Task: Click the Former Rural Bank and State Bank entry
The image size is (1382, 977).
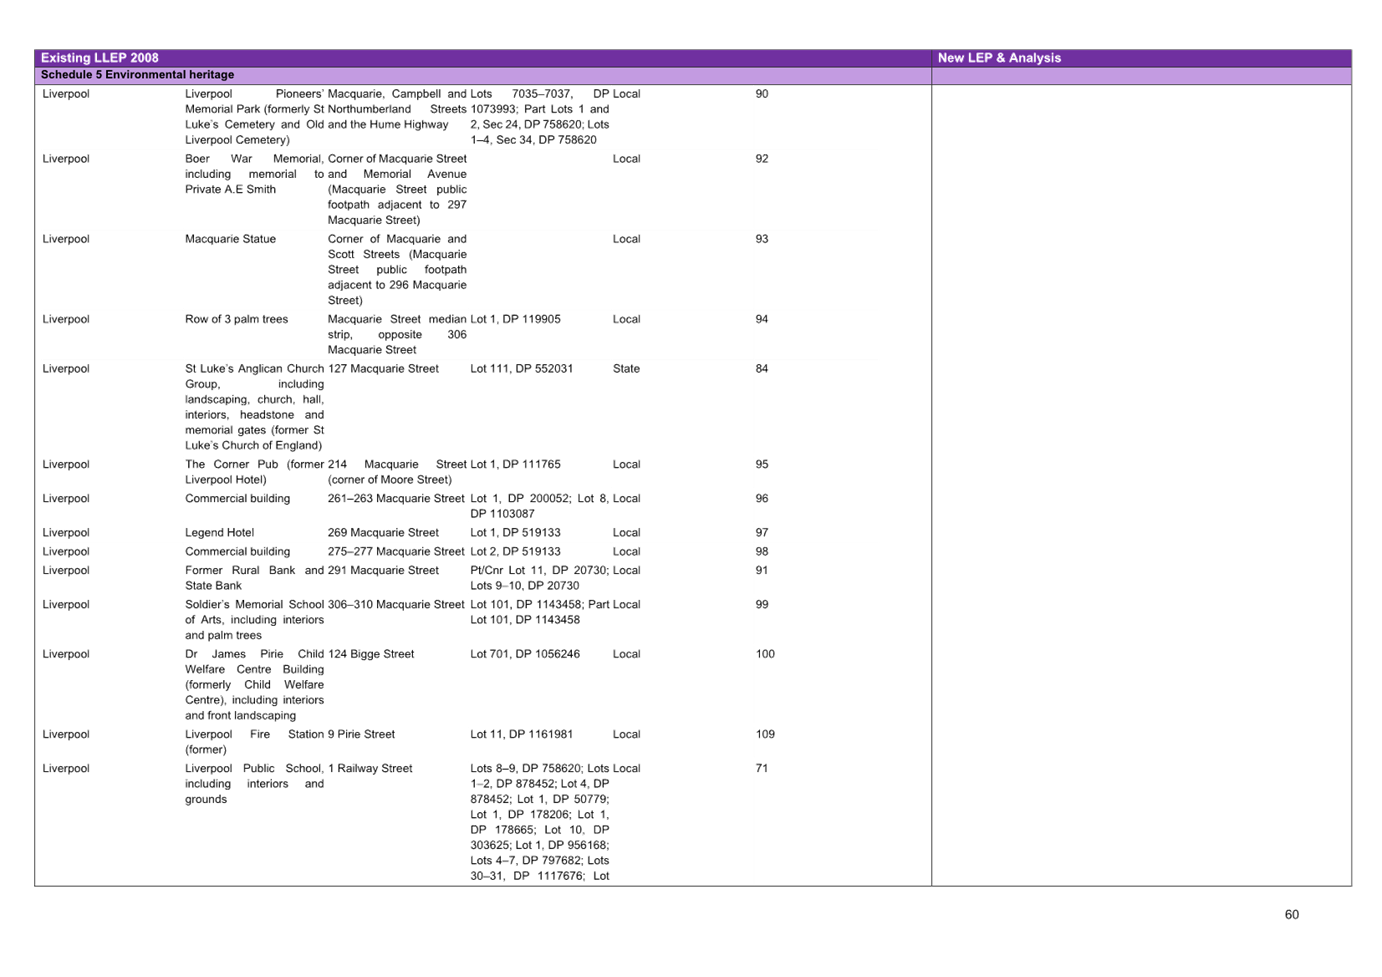Action: (x=254, y=578)
